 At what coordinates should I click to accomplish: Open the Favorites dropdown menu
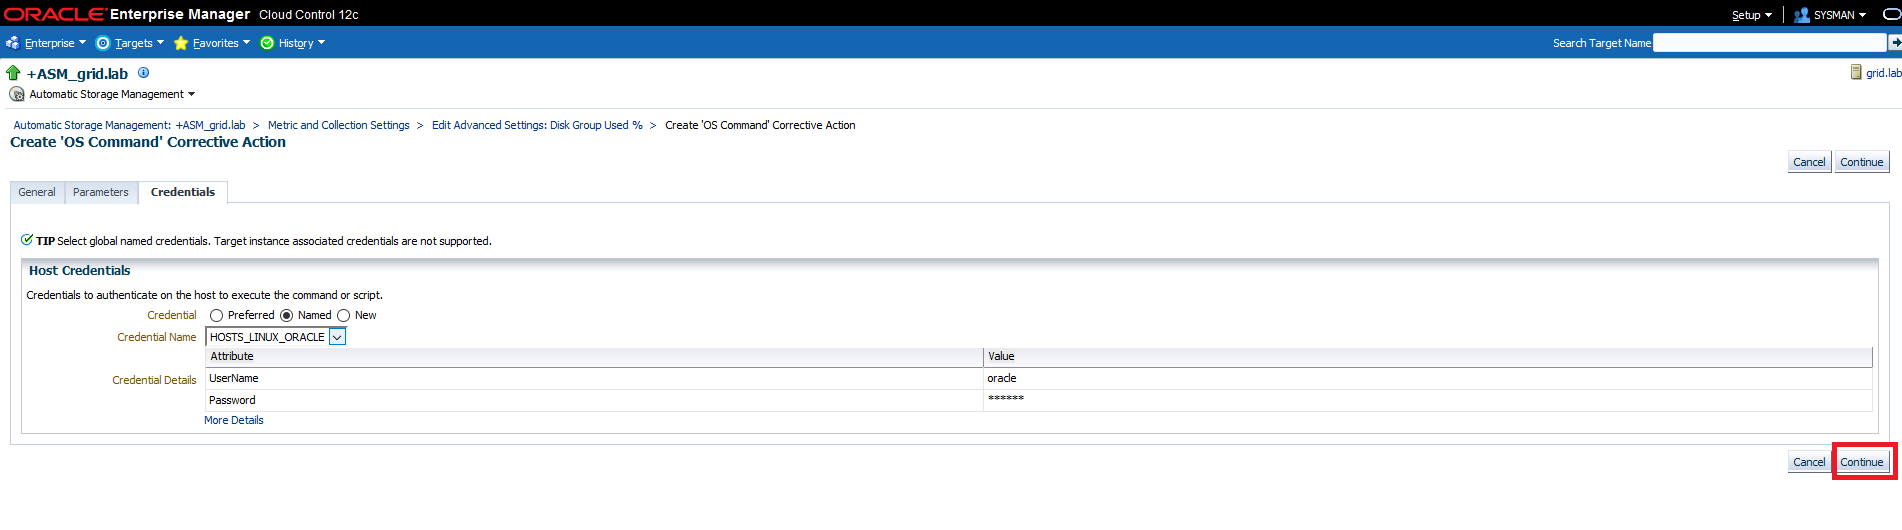221,43
